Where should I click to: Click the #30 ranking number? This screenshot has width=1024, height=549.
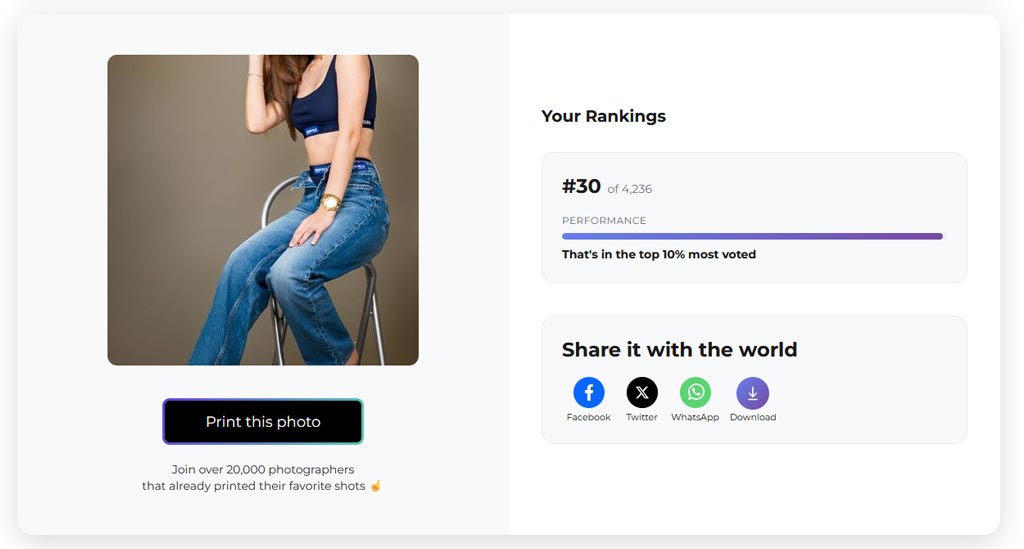[581, 186]
